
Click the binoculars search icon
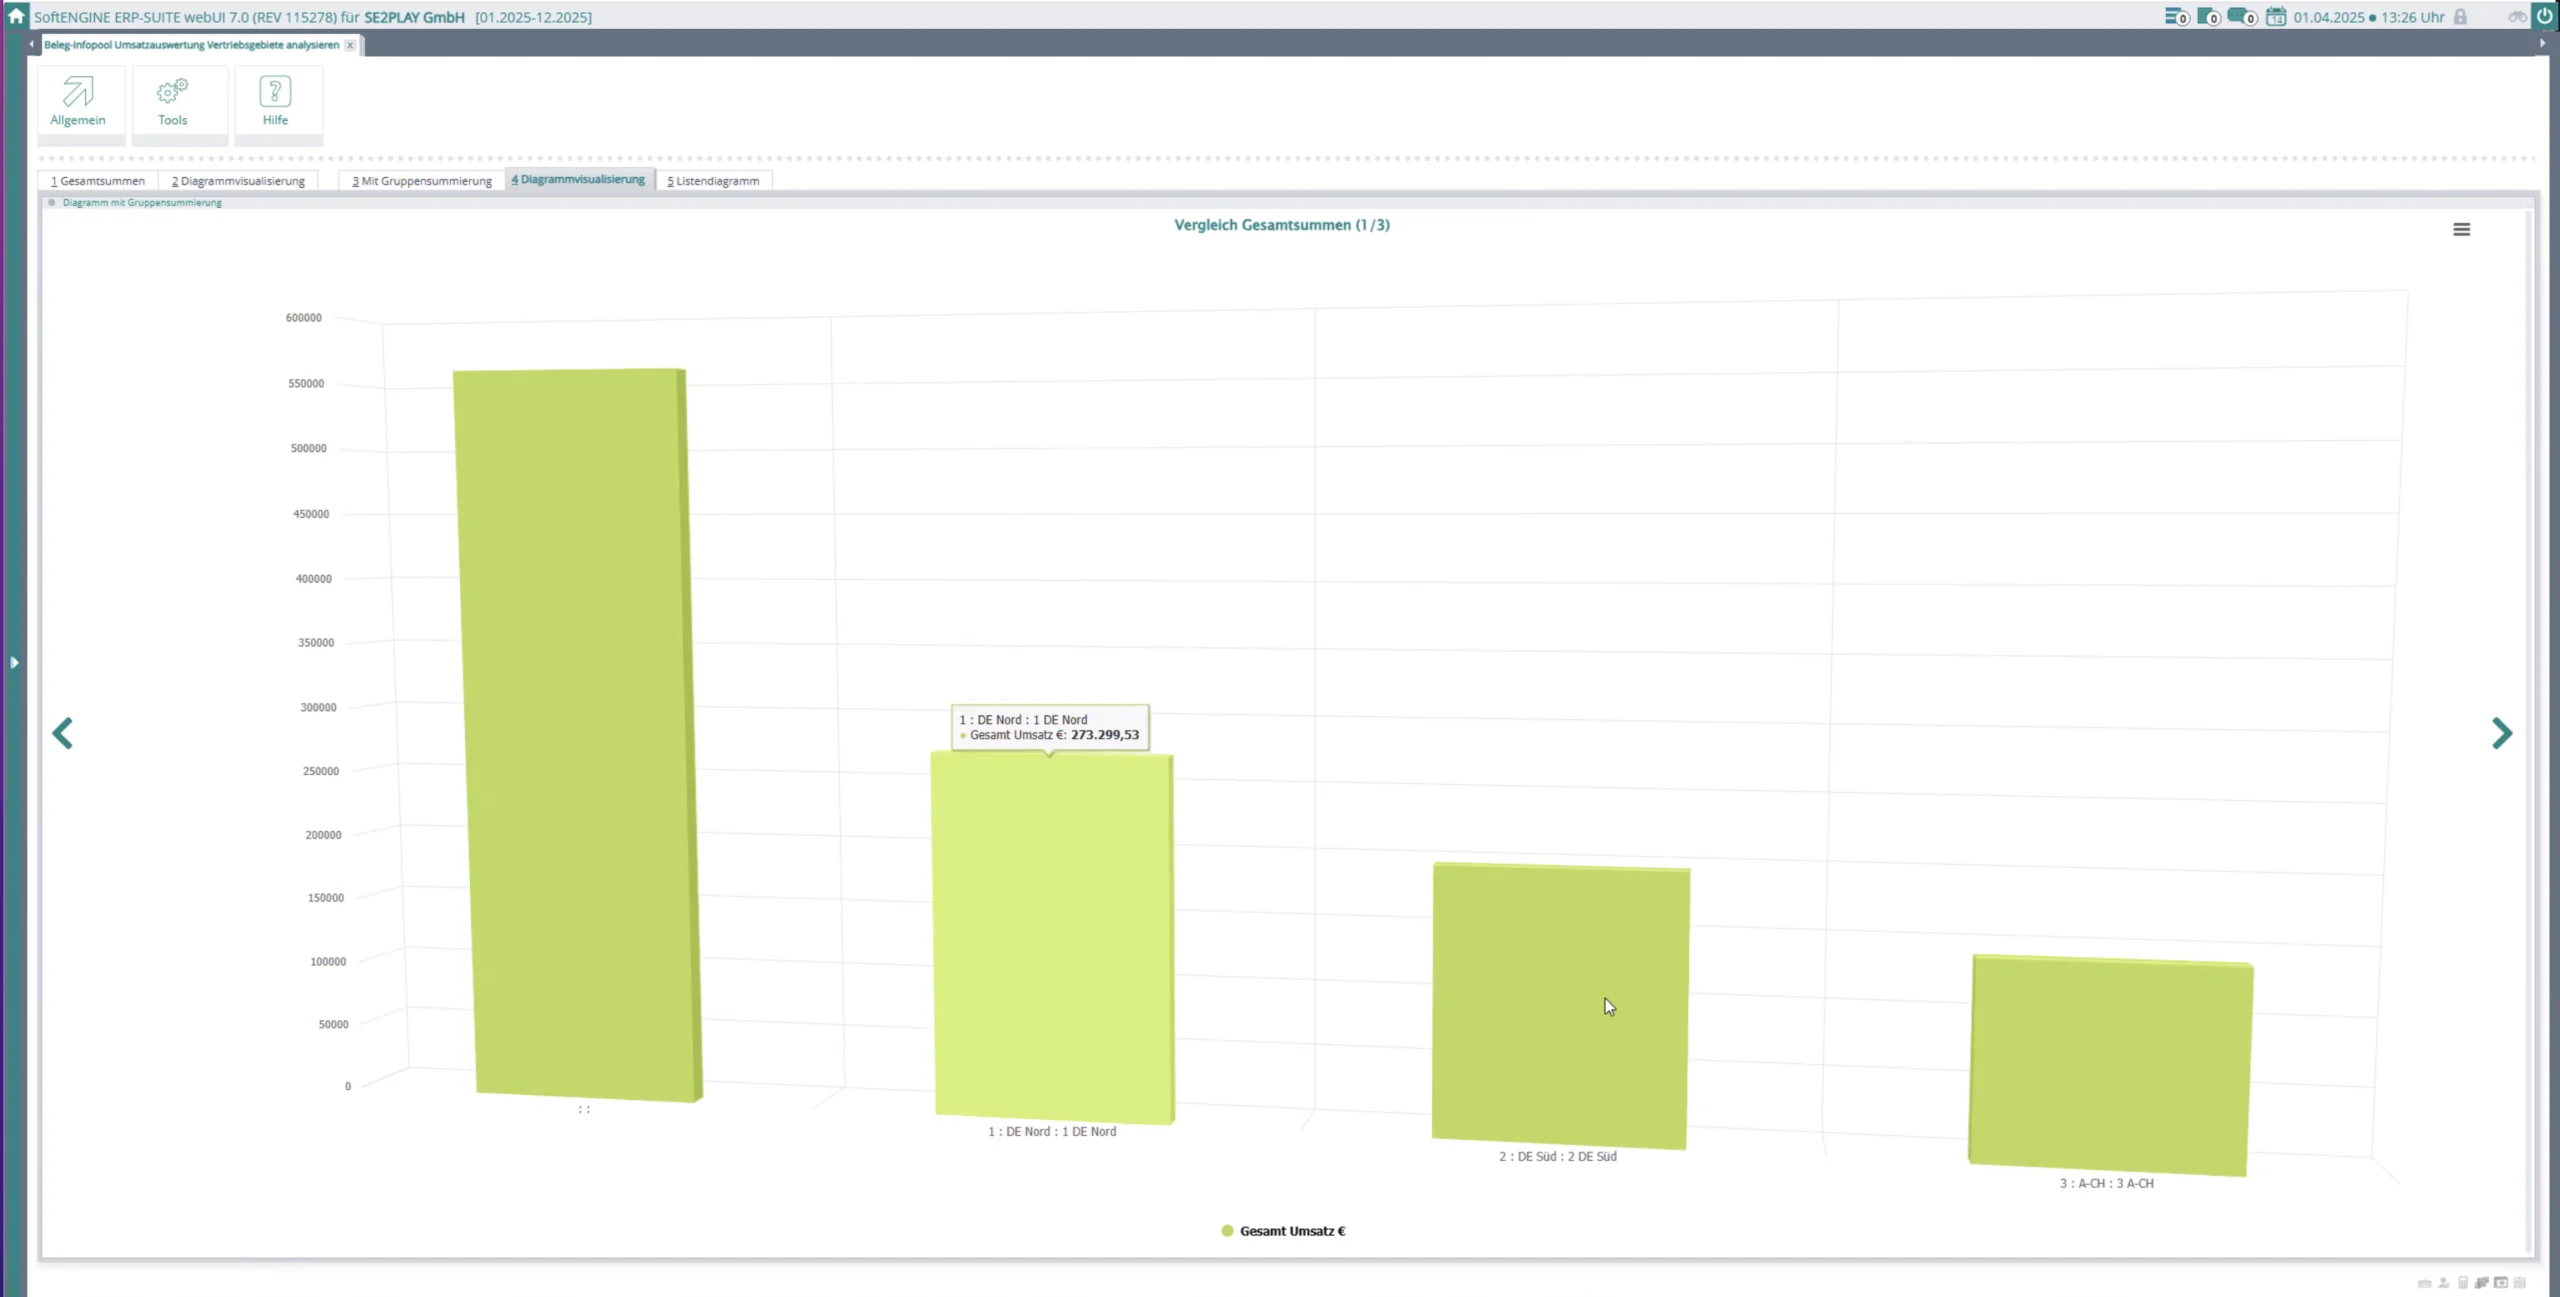point(2516,17)
